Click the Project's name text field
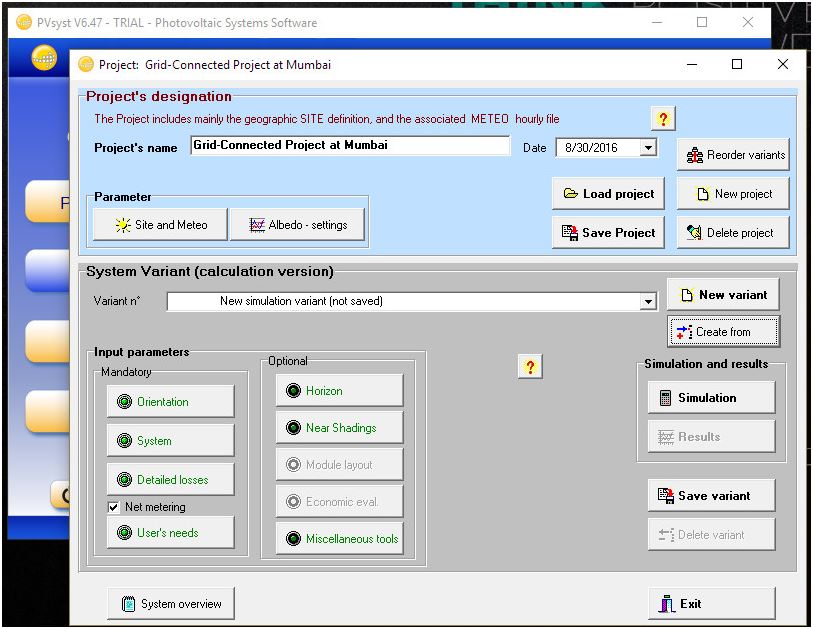This screenshot has height=629, width=813. 350,146
